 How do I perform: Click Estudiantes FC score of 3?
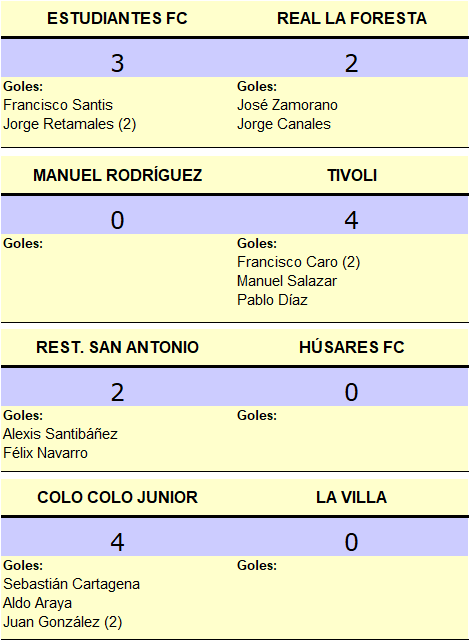(118, 63)
